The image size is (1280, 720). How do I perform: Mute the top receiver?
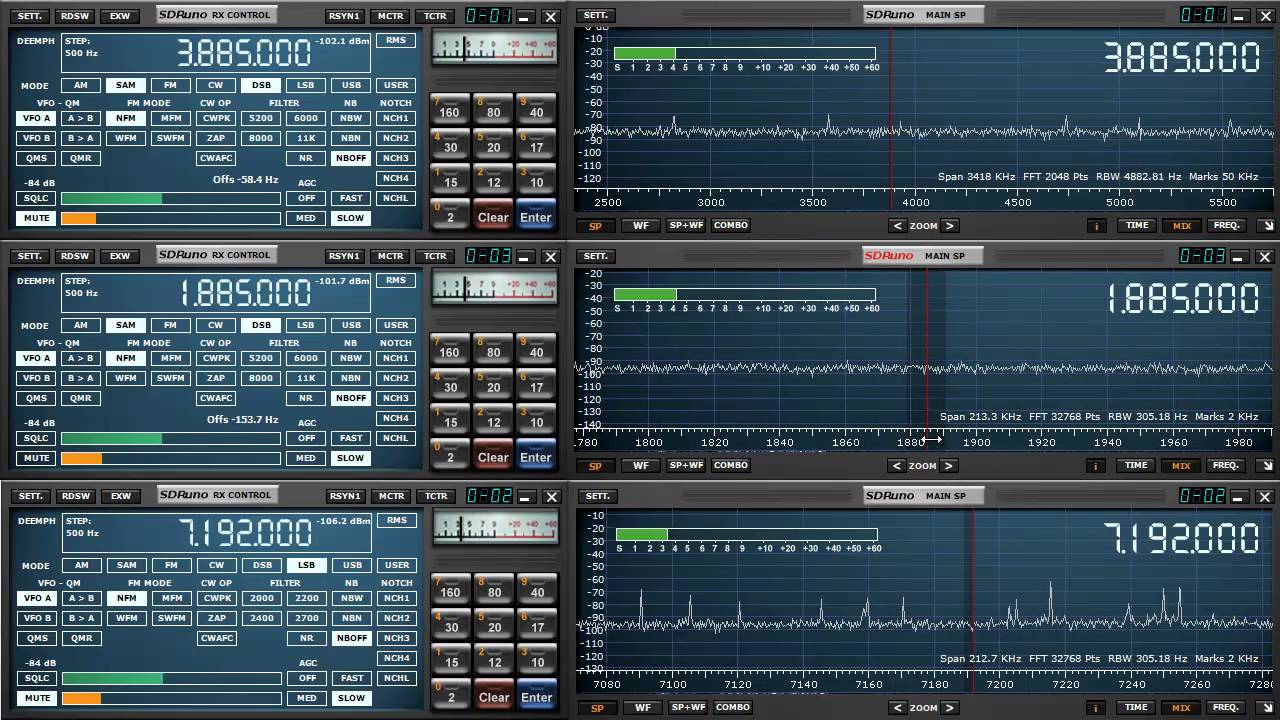pos(36,218)
